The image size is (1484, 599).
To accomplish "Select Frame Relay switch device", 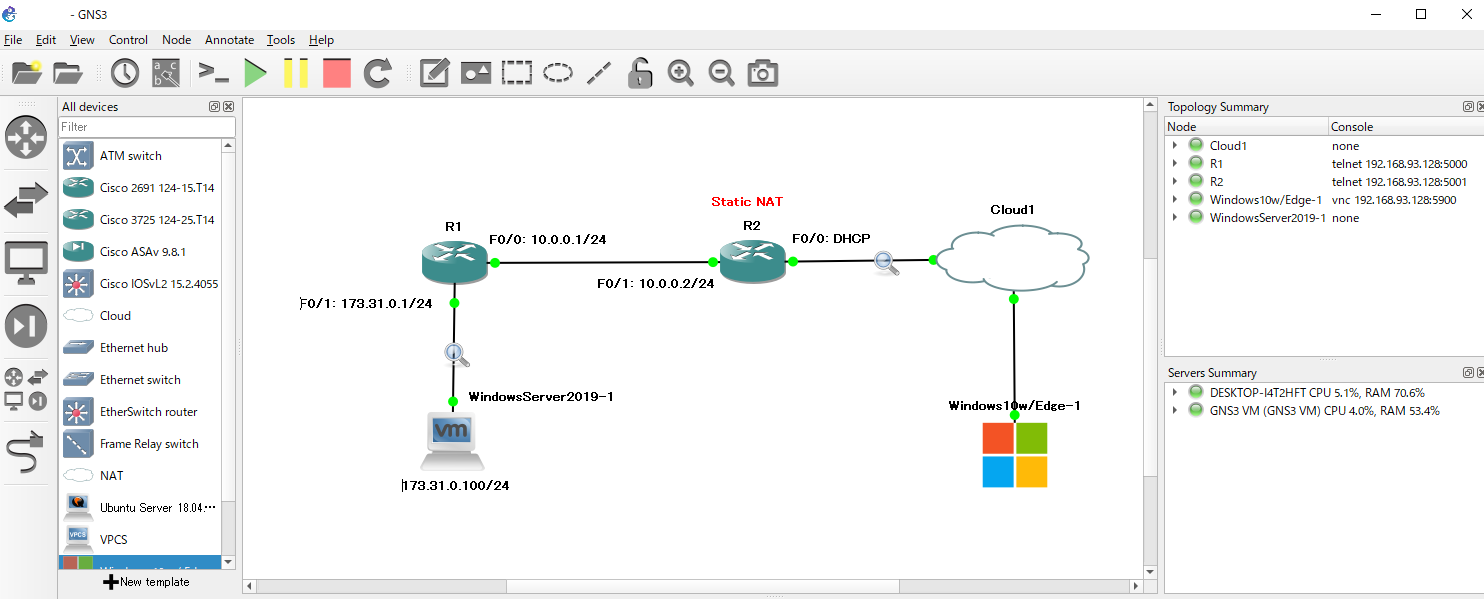I will pyautogui.click(x=140, y=444).
